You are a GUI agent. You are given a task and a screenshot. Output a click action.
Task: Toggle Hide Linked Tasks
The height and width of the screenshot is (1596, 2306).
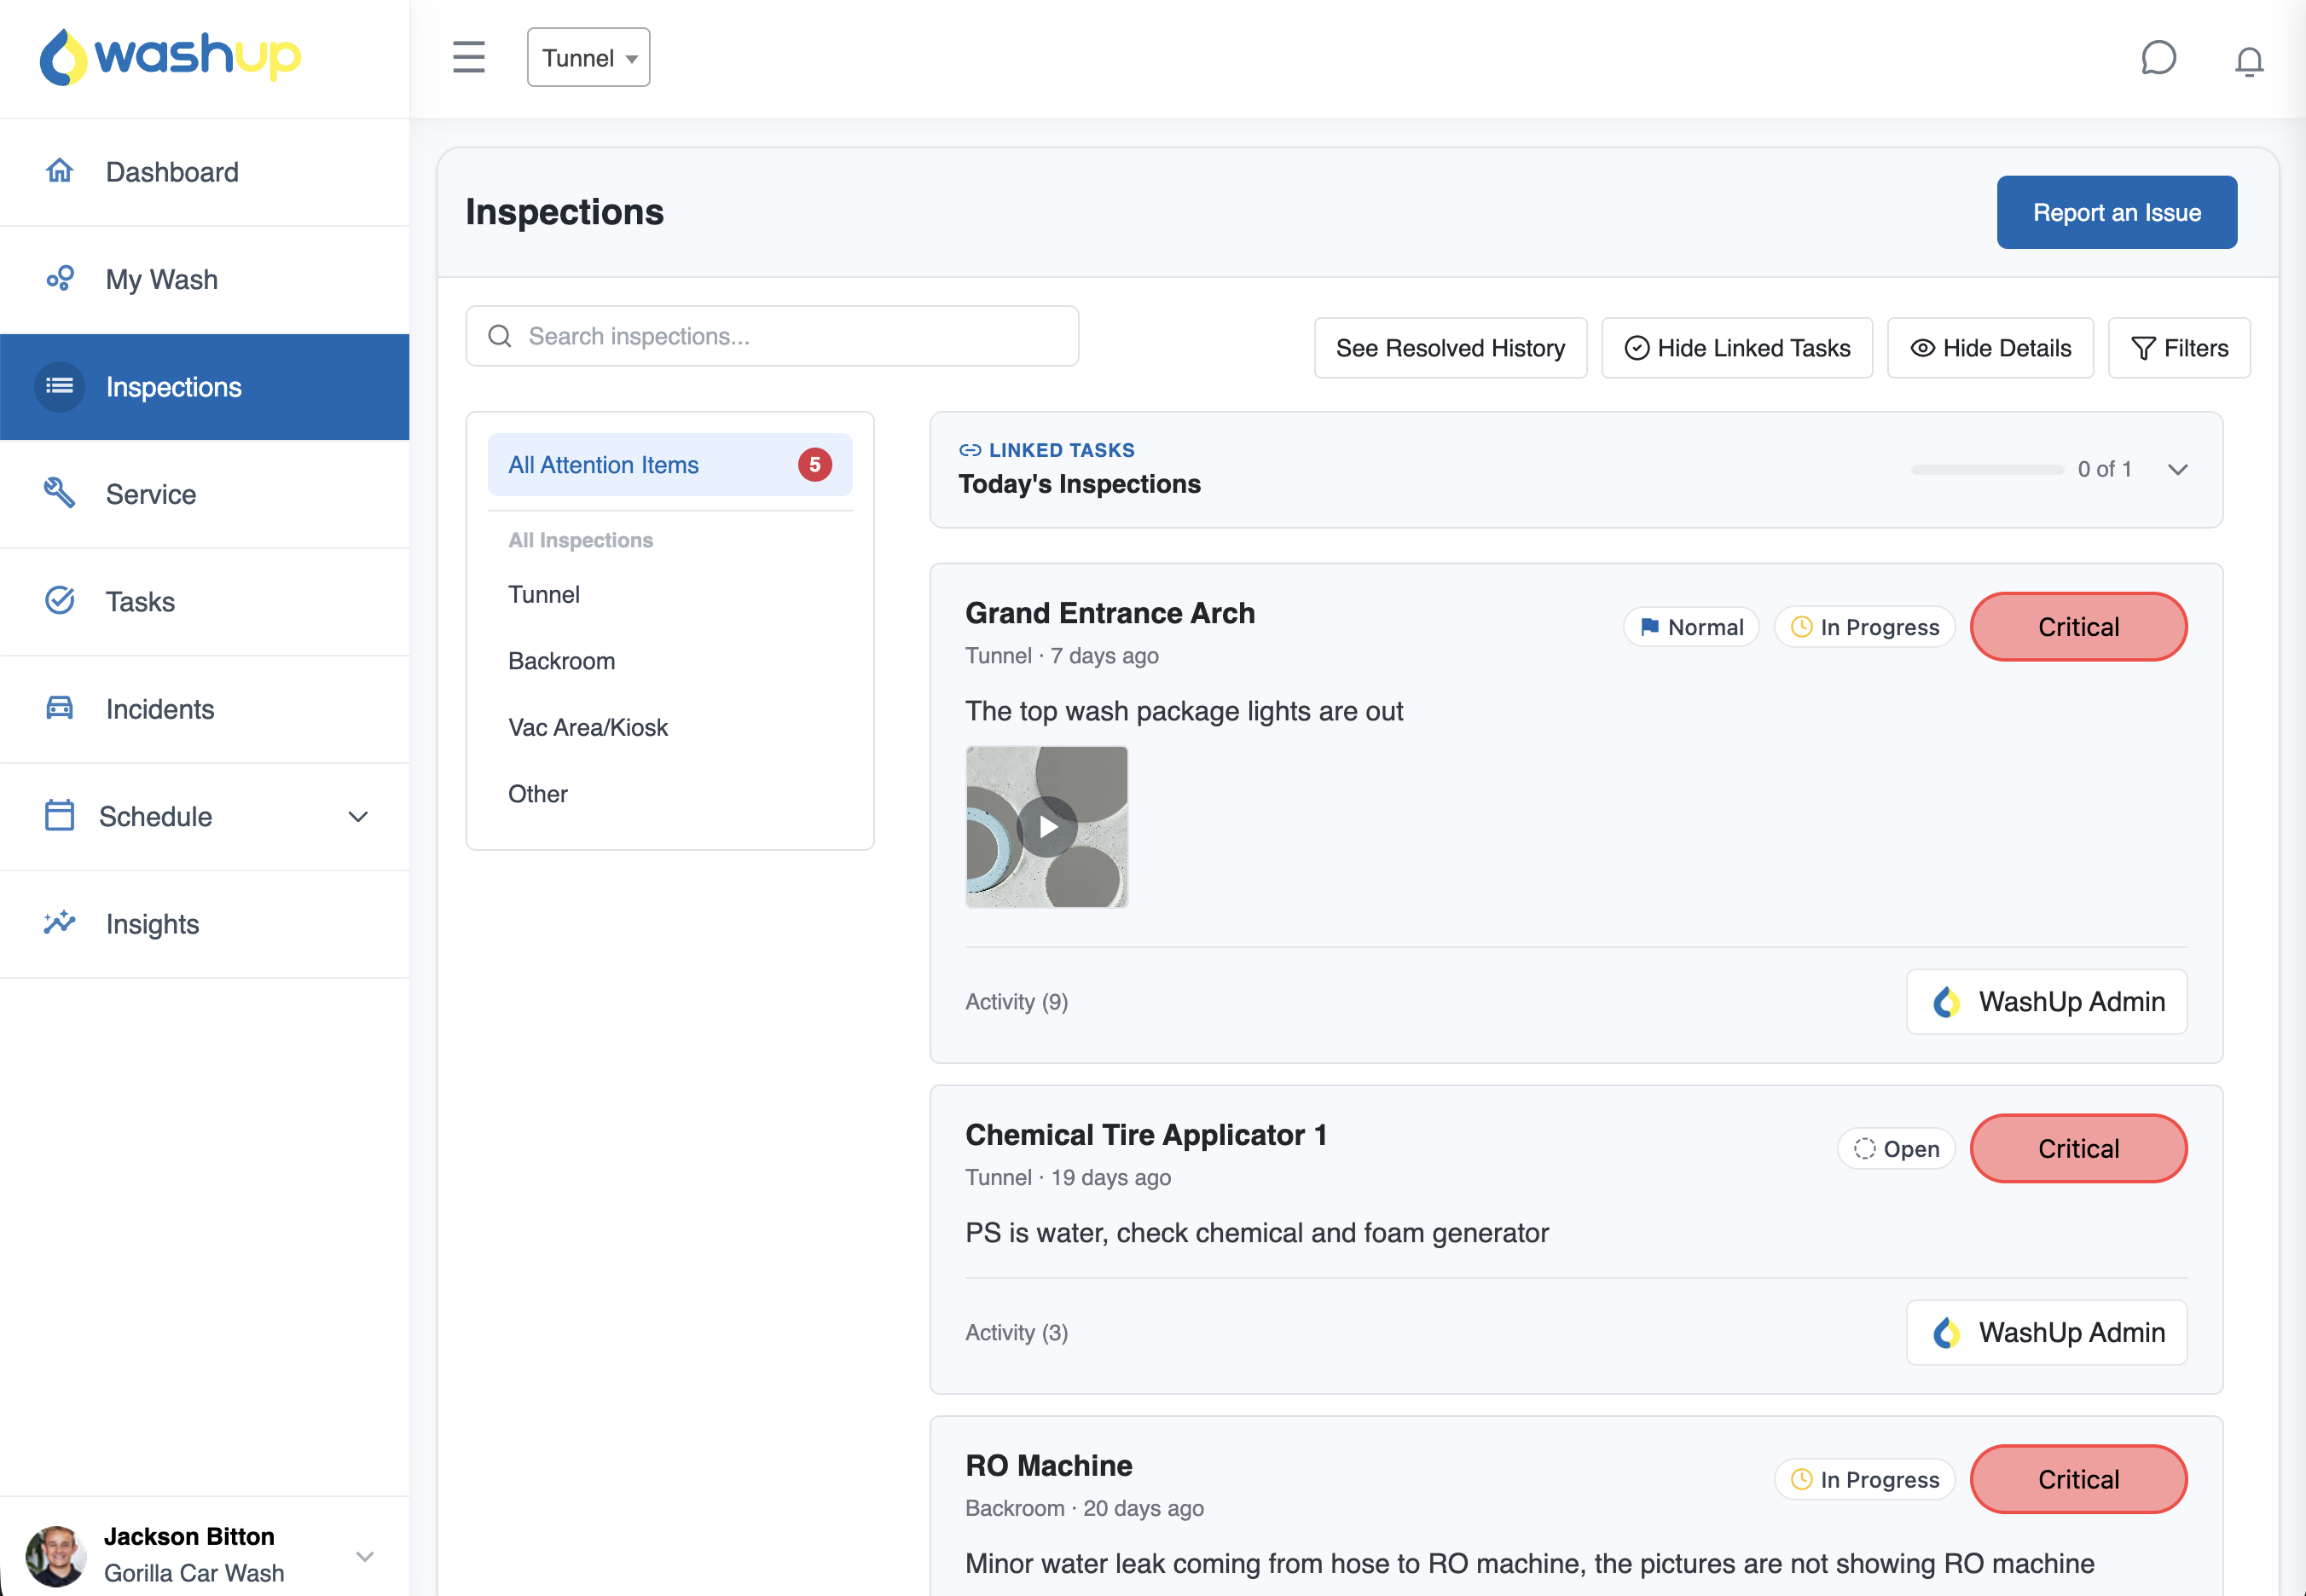1737,348
